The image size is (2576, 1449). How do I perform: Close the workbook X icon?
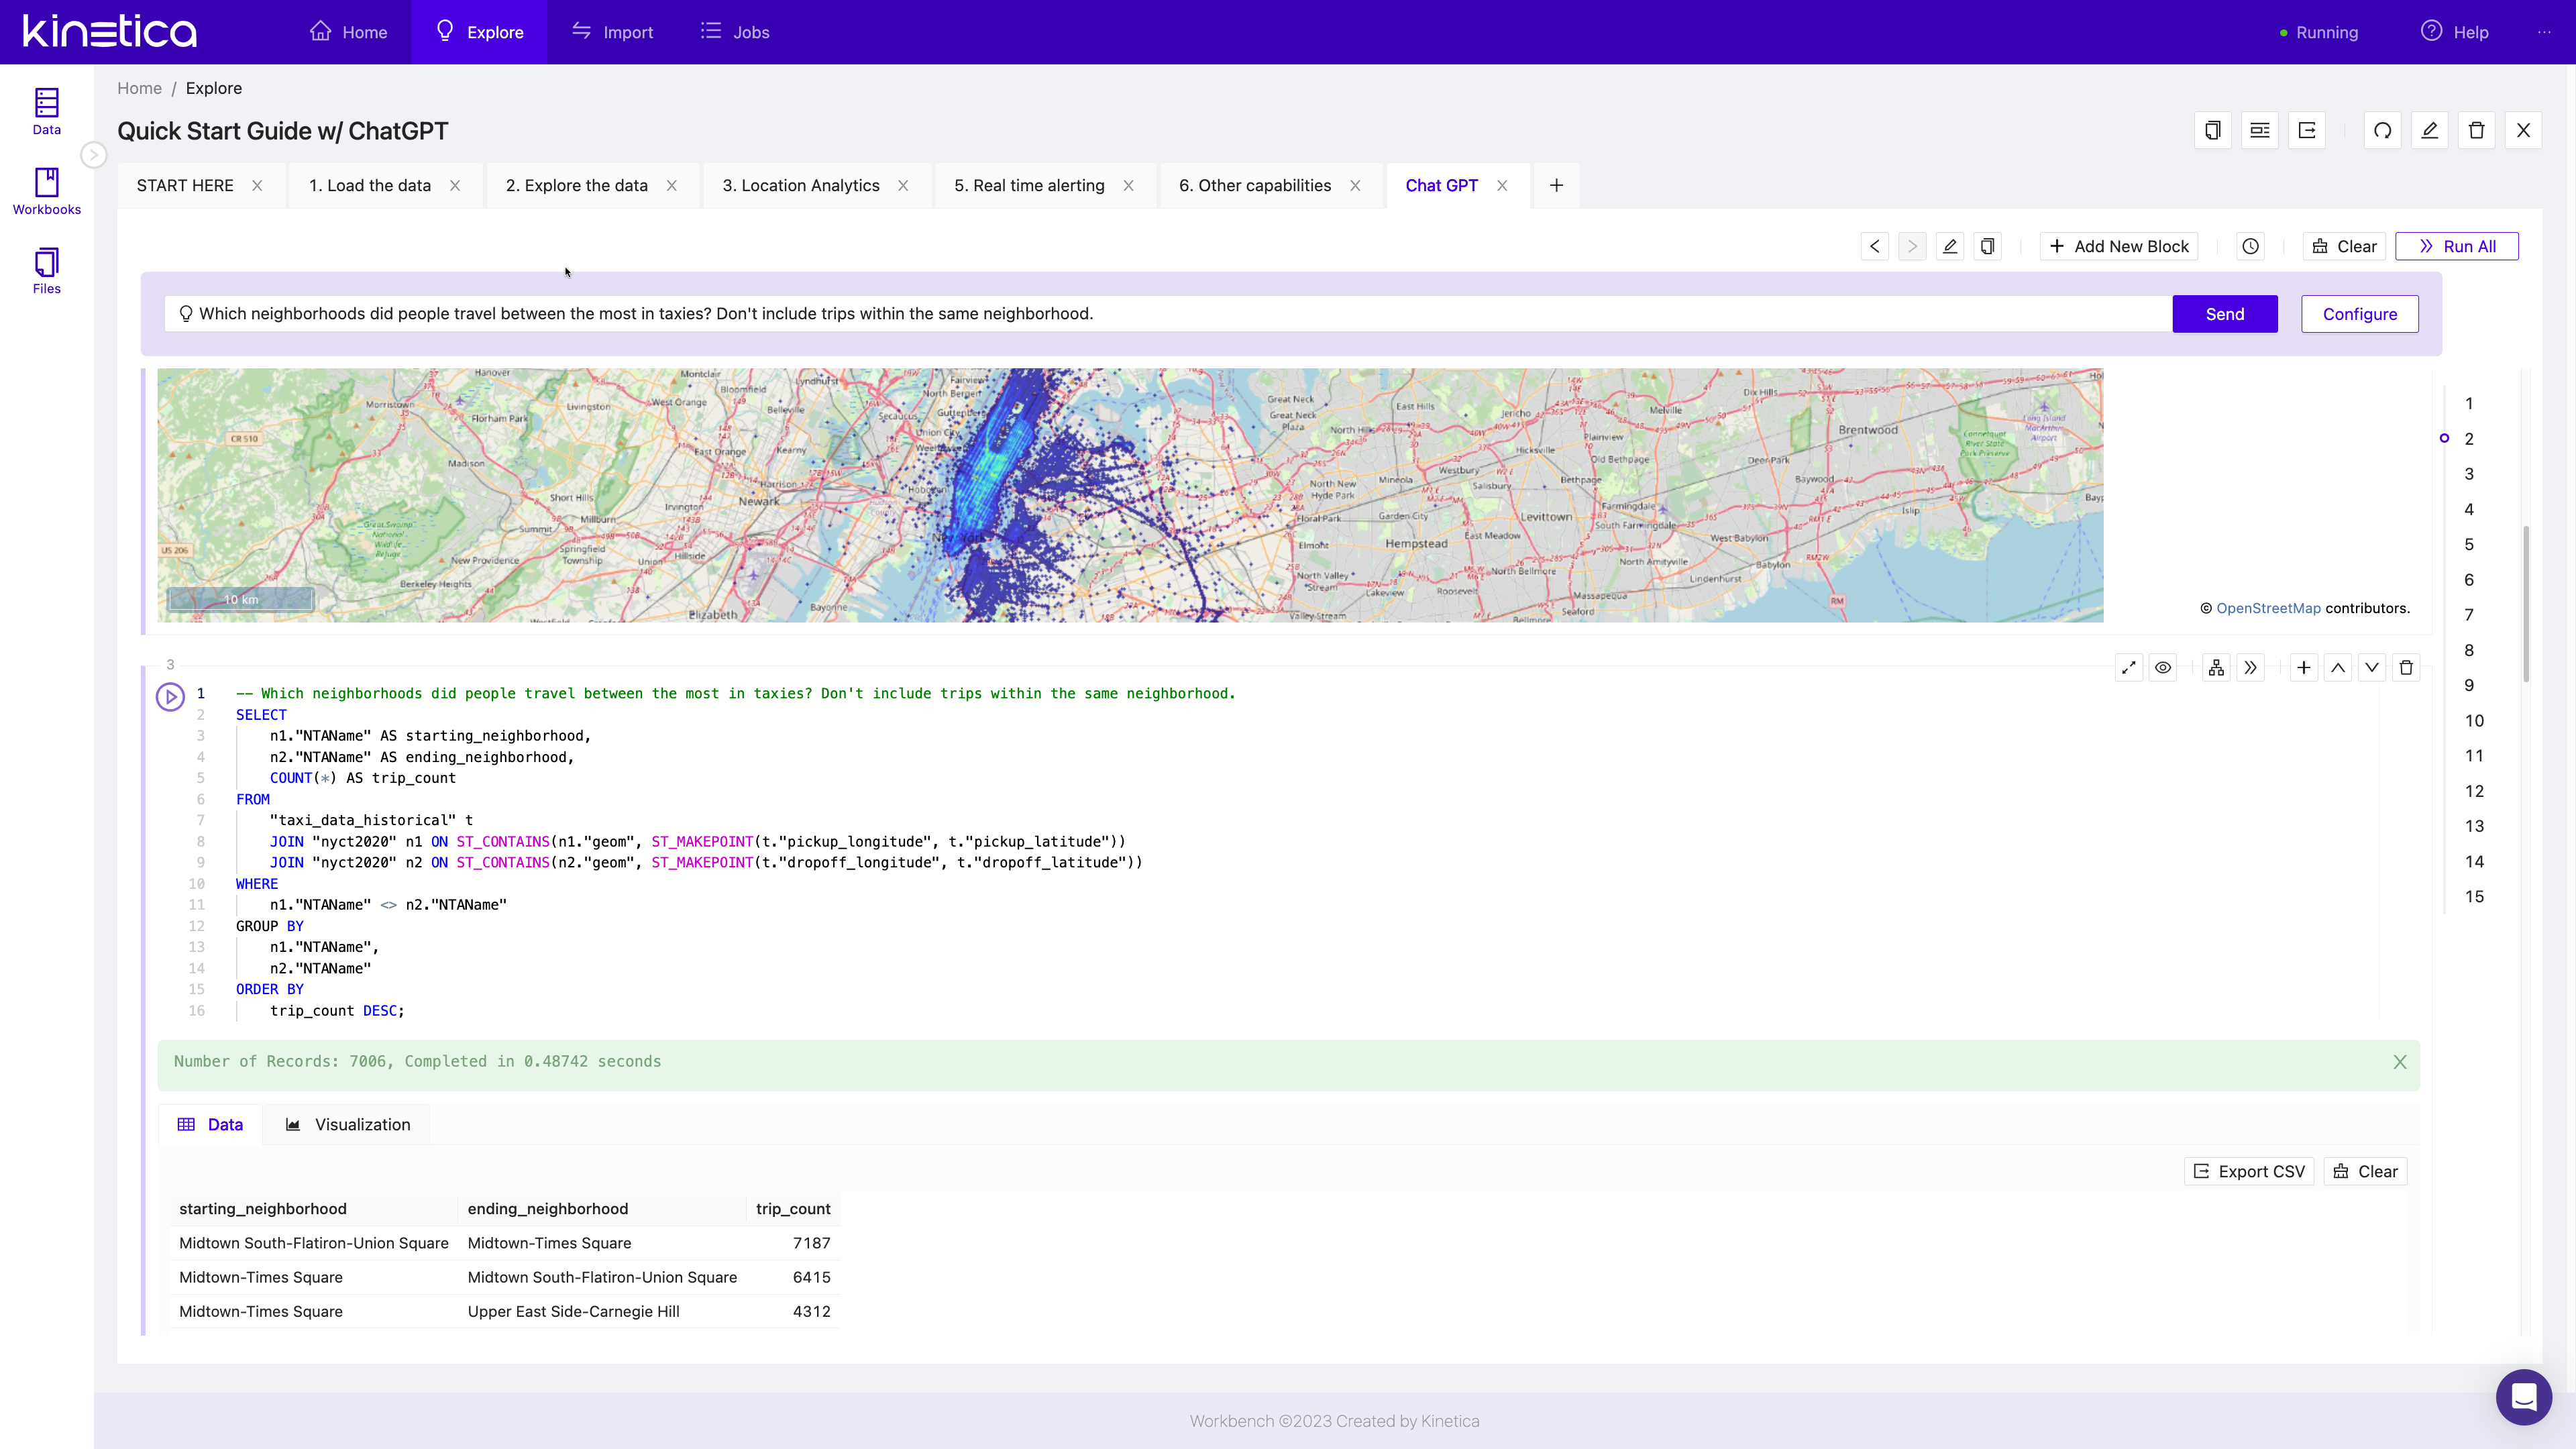tap(2524, 130)
